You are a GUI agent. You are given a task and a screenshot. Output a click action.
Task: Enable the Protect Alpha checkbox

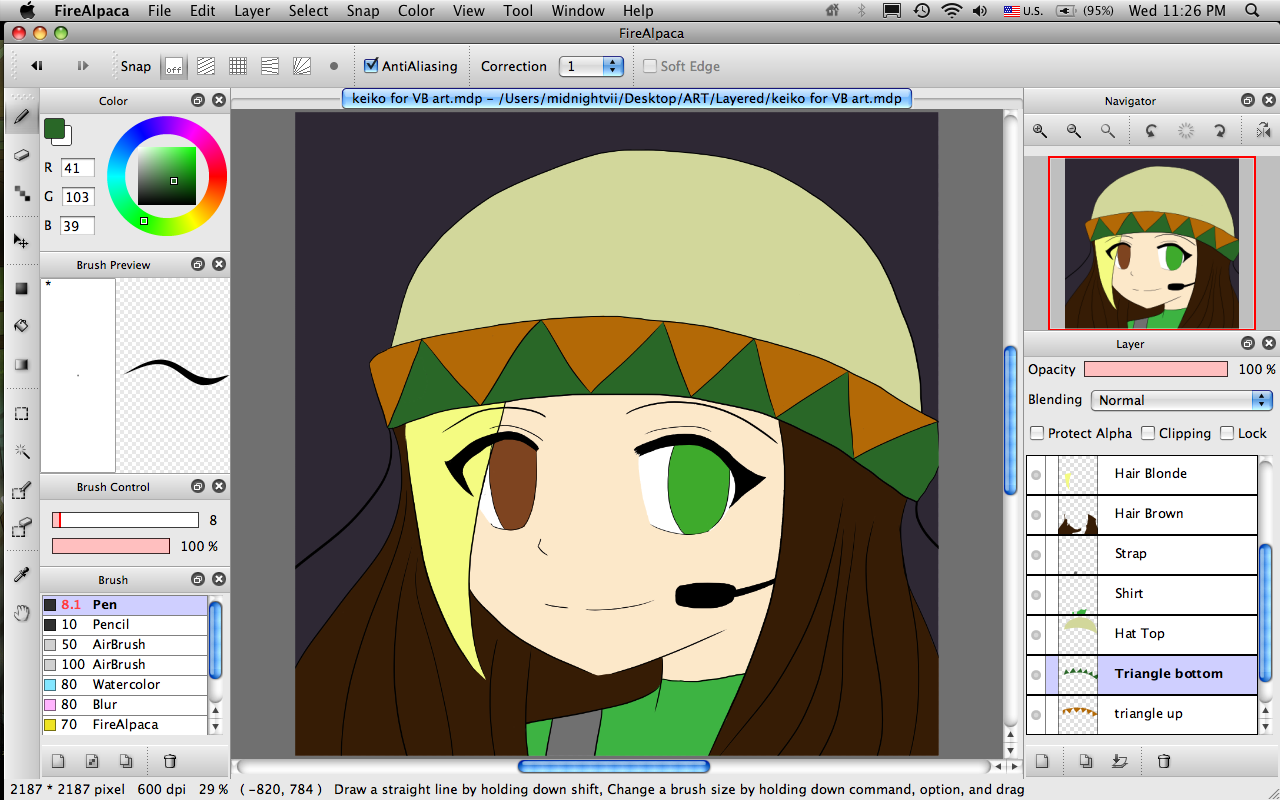coord(1037,433)
